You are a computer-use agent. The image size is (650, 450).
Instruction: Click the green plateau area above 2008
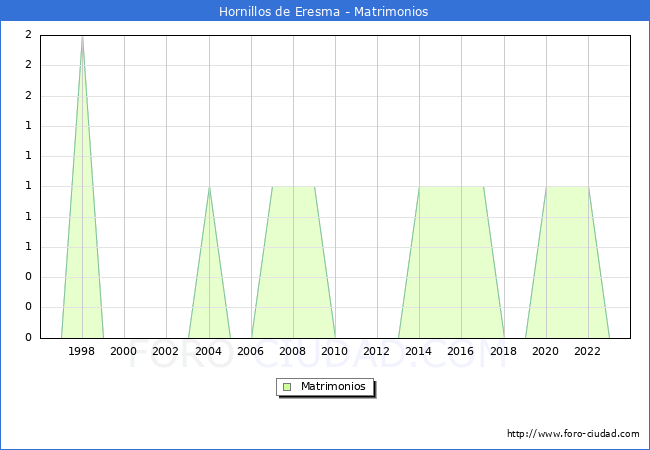click(293, 260)
